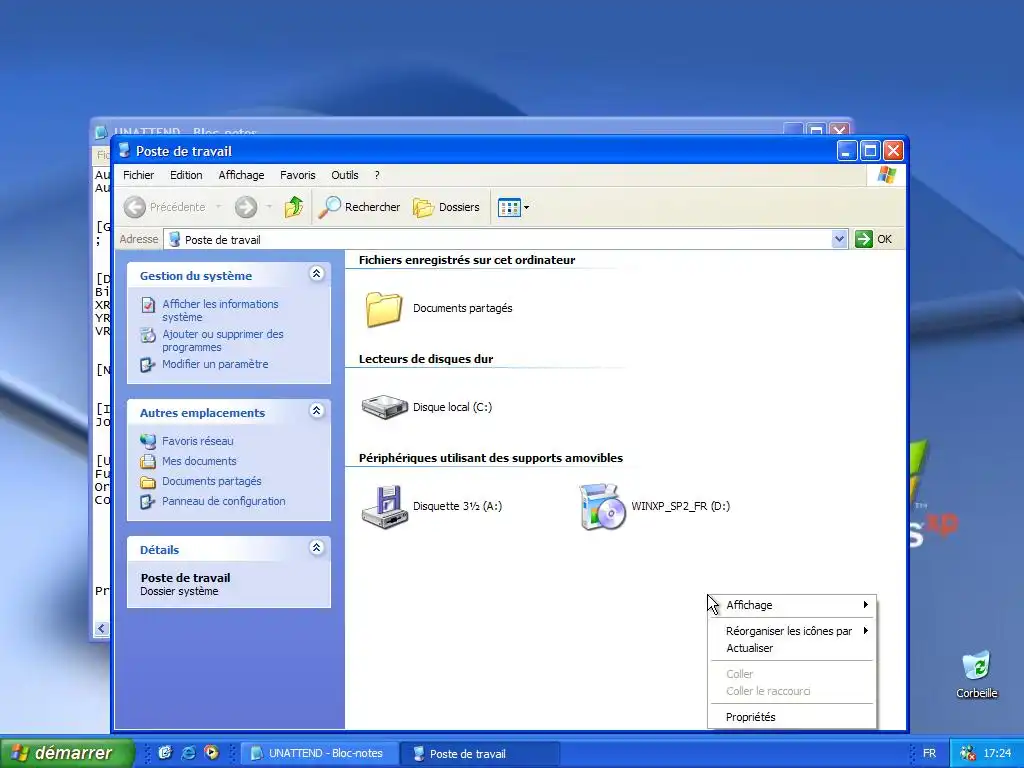
Task: Toggle the Dossiers folder pane
Action: pos(447,207)
